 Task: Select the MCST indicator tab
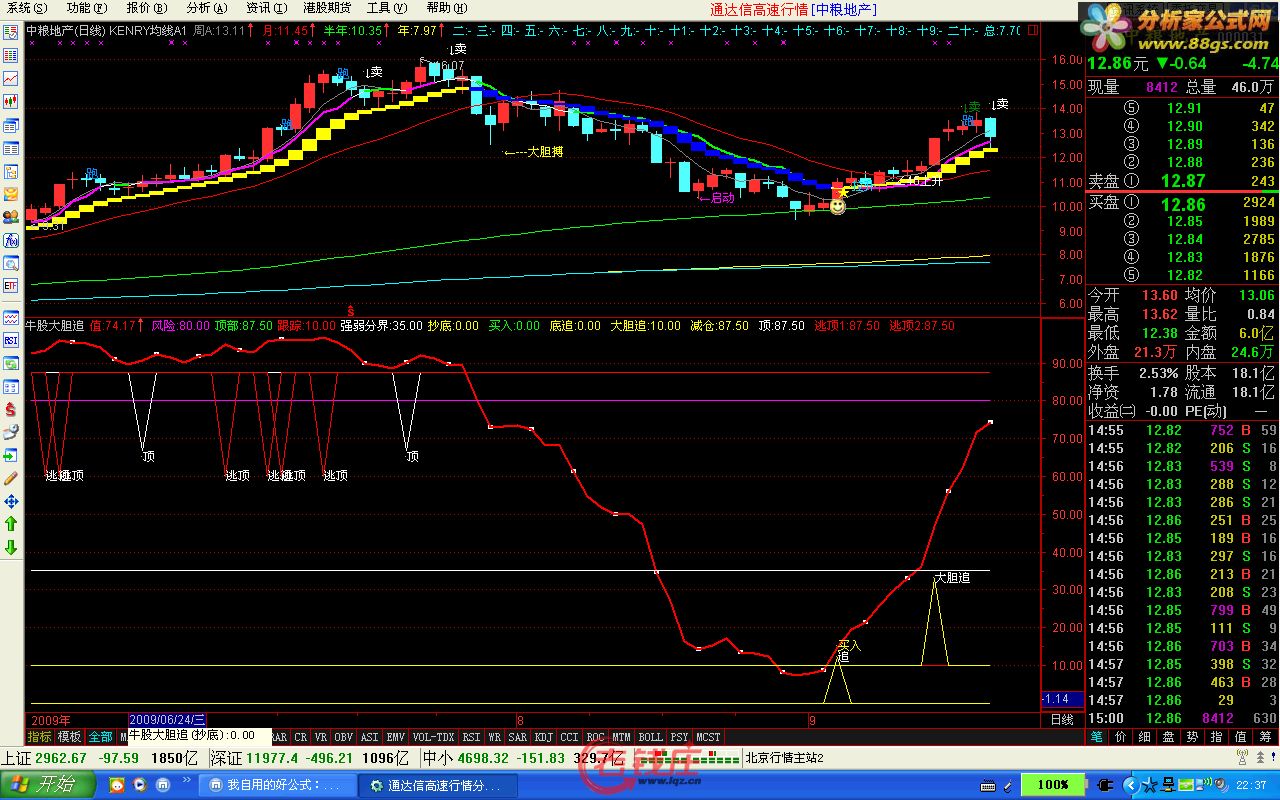pos(708,736)
